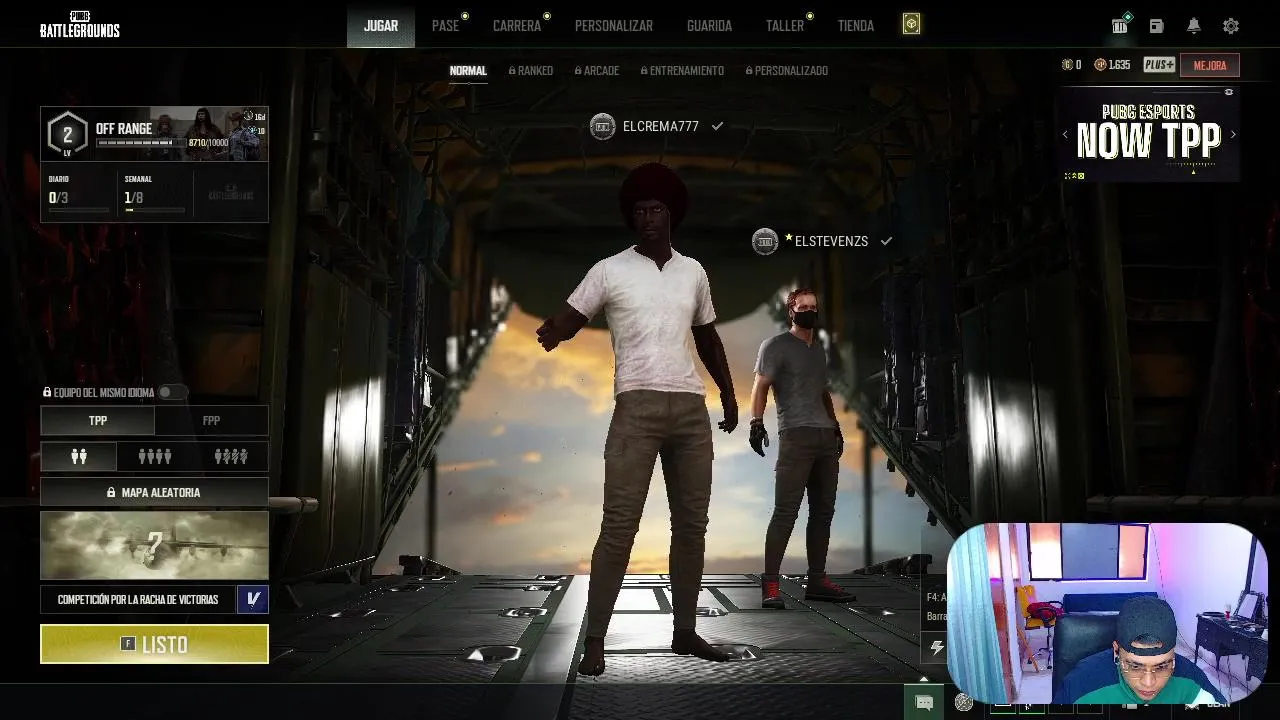Click the ready checkmark next to ELCREMA777
Screen dimensions: 1280x720
coord(717,126)
